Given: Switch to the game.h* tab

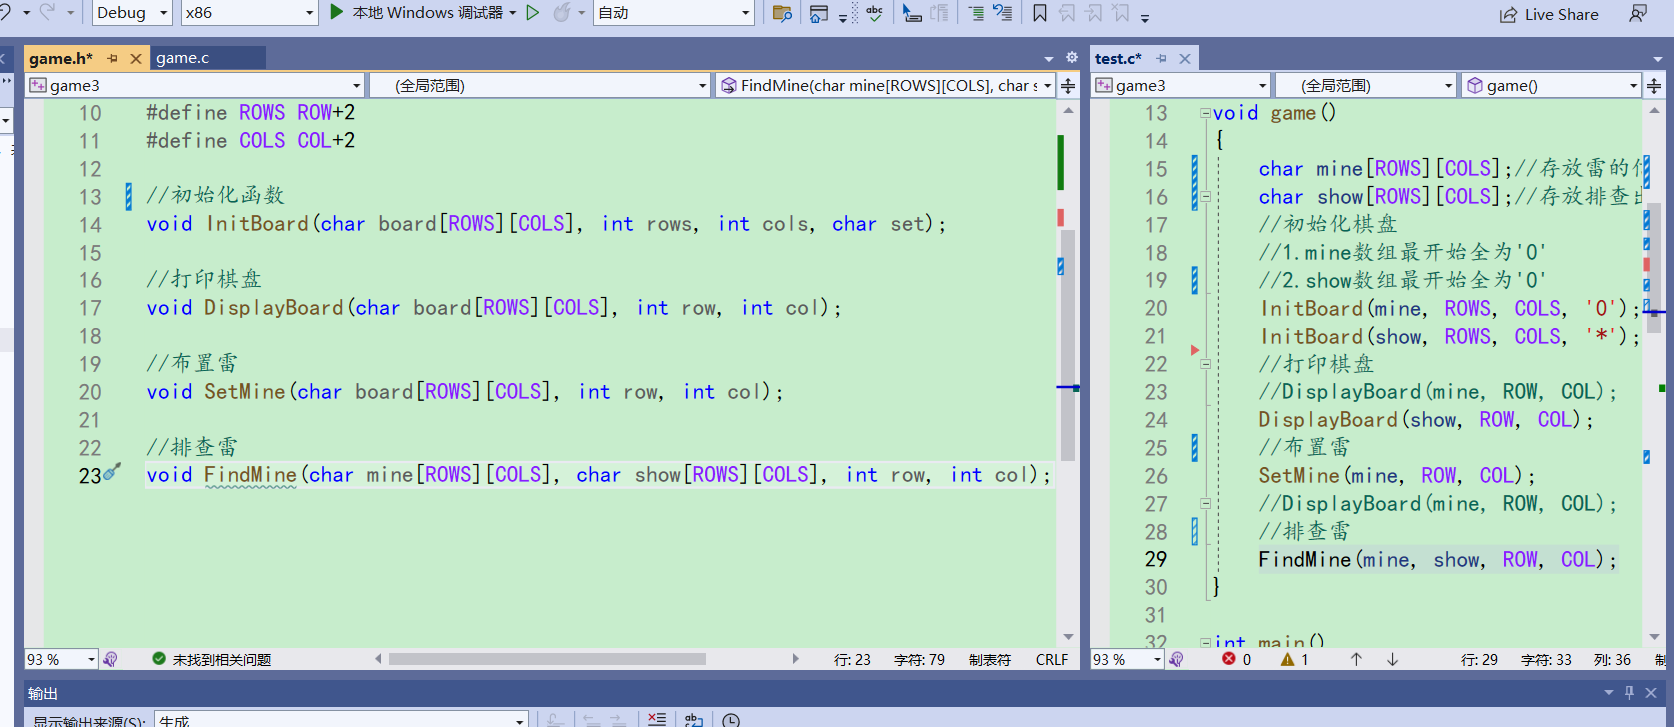Looking at the screenshot, I should pyautogui.click(x=61, y=58).
